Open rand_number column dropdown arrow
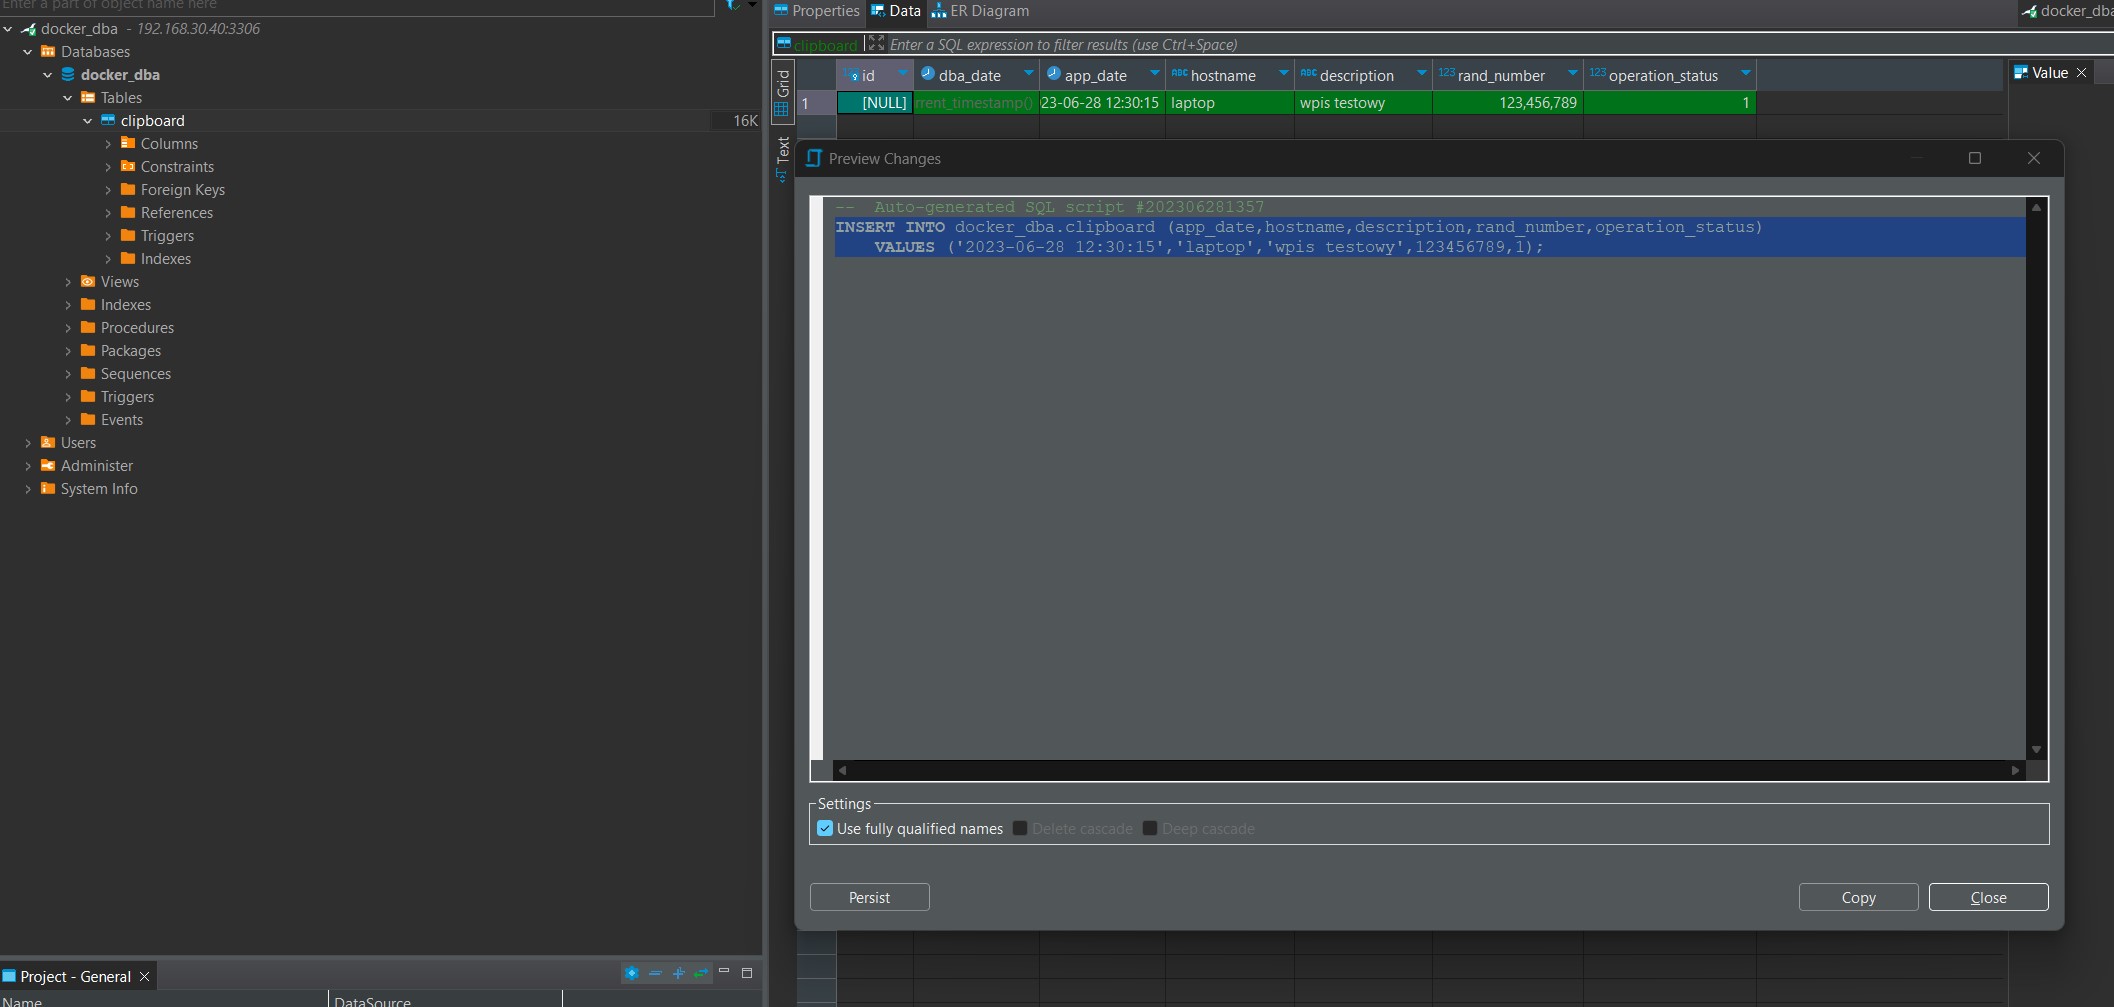 pyautogui.click(x=1572, y=74)
